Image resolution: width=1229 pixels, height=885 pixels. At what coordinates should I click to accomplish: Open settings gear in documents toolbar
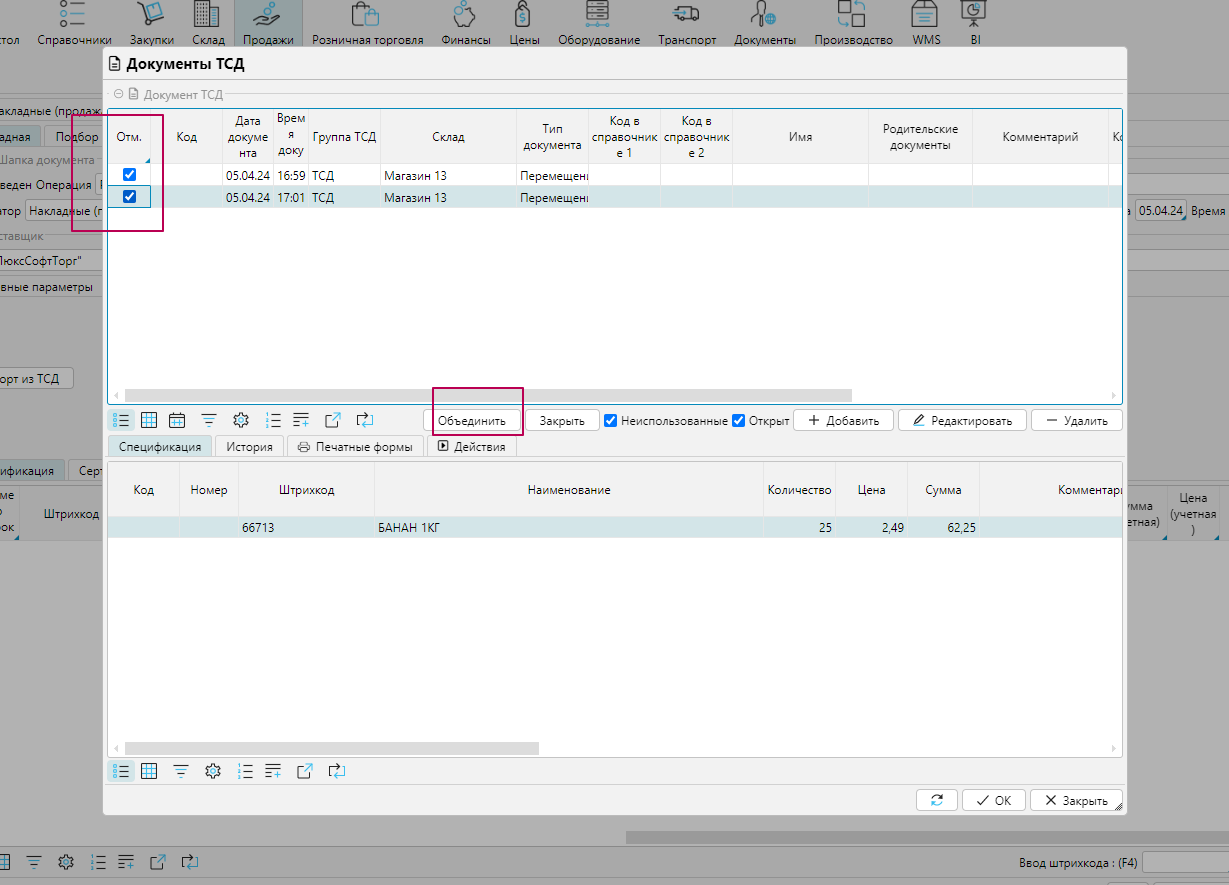tap(240, 421)
